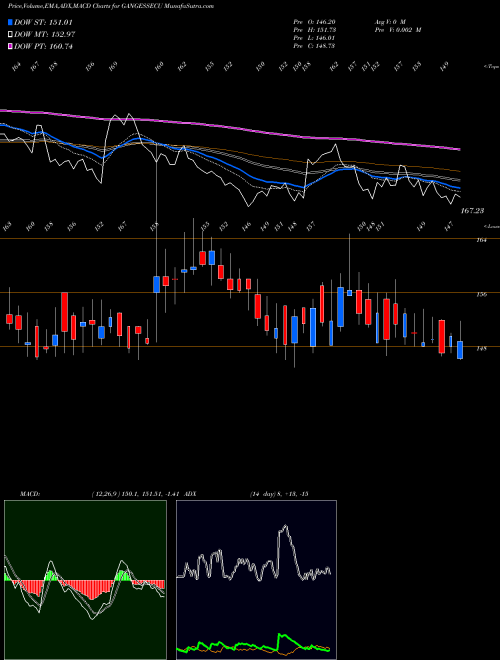The height and width of the screenshot is (660, 500).
Task: Click the 156 price axis label
Action: point(482,294)
